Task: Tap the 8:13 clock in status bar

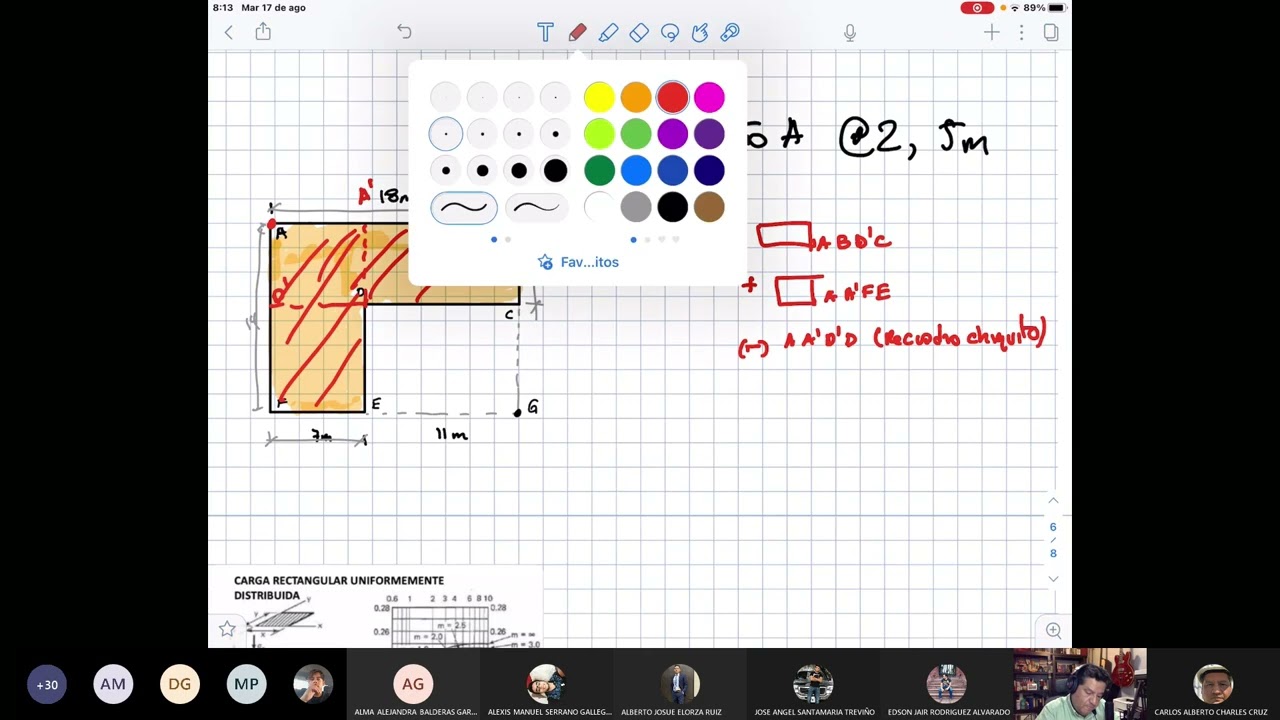Action: click(223, 8)
